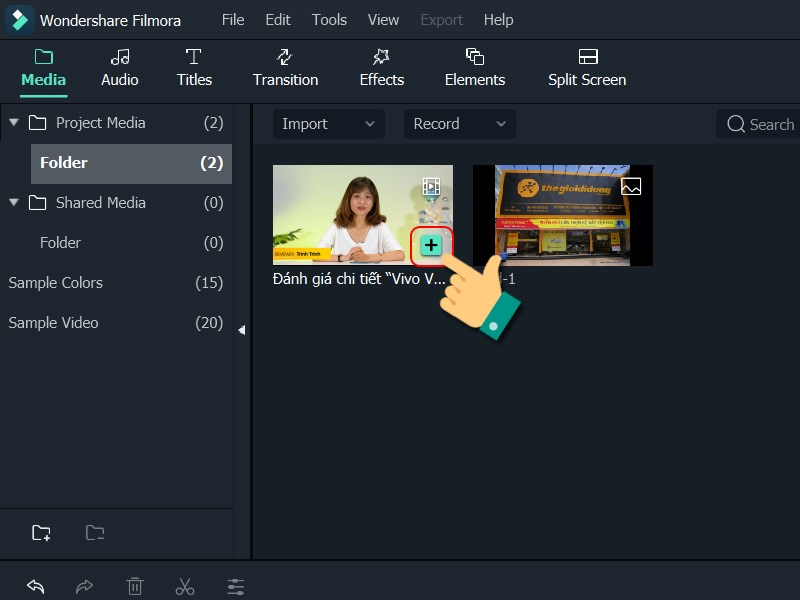Click the Undo arrow icon
The height and width of the screenshot is (600, 800).
[x=36, y=586]
